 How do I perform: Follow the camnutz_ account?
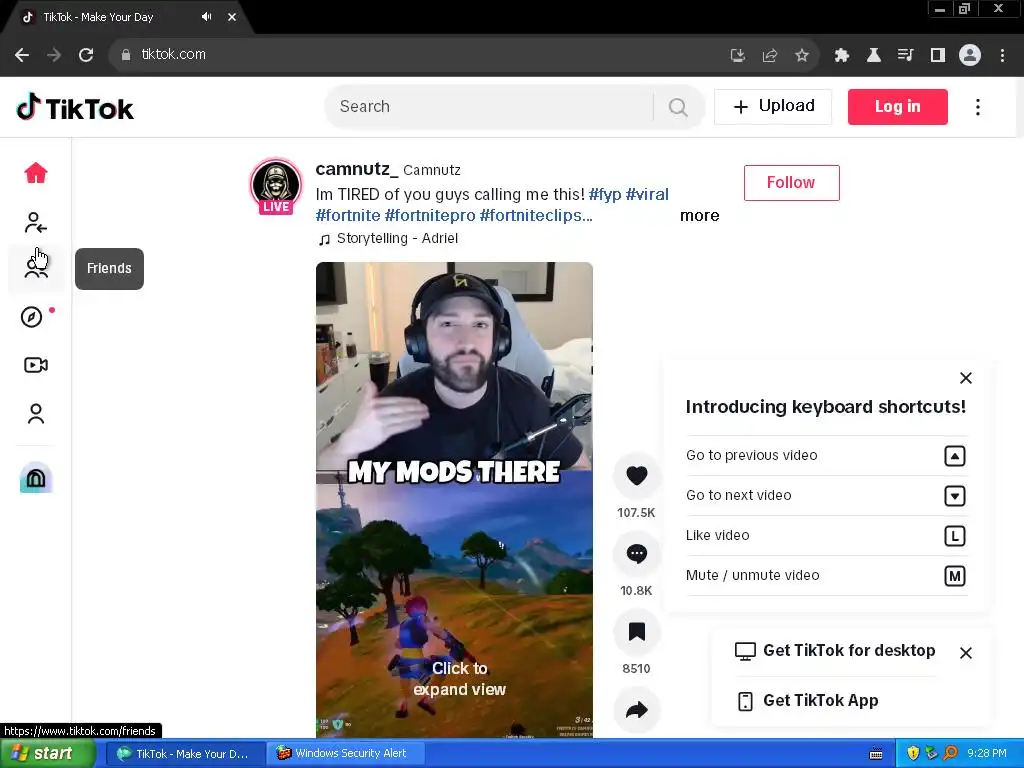tap(792, 183)
